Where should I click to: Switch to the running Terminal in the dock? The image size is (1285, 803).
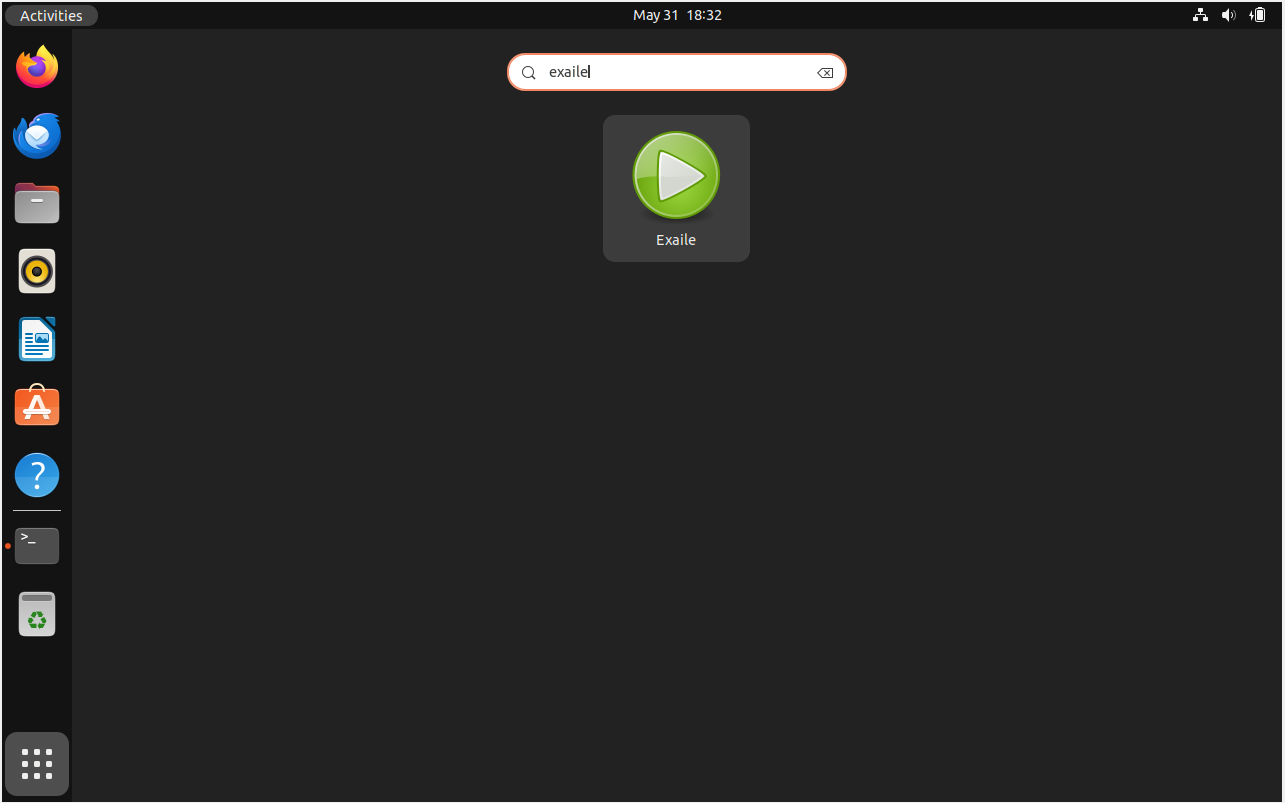pos(37,546)
